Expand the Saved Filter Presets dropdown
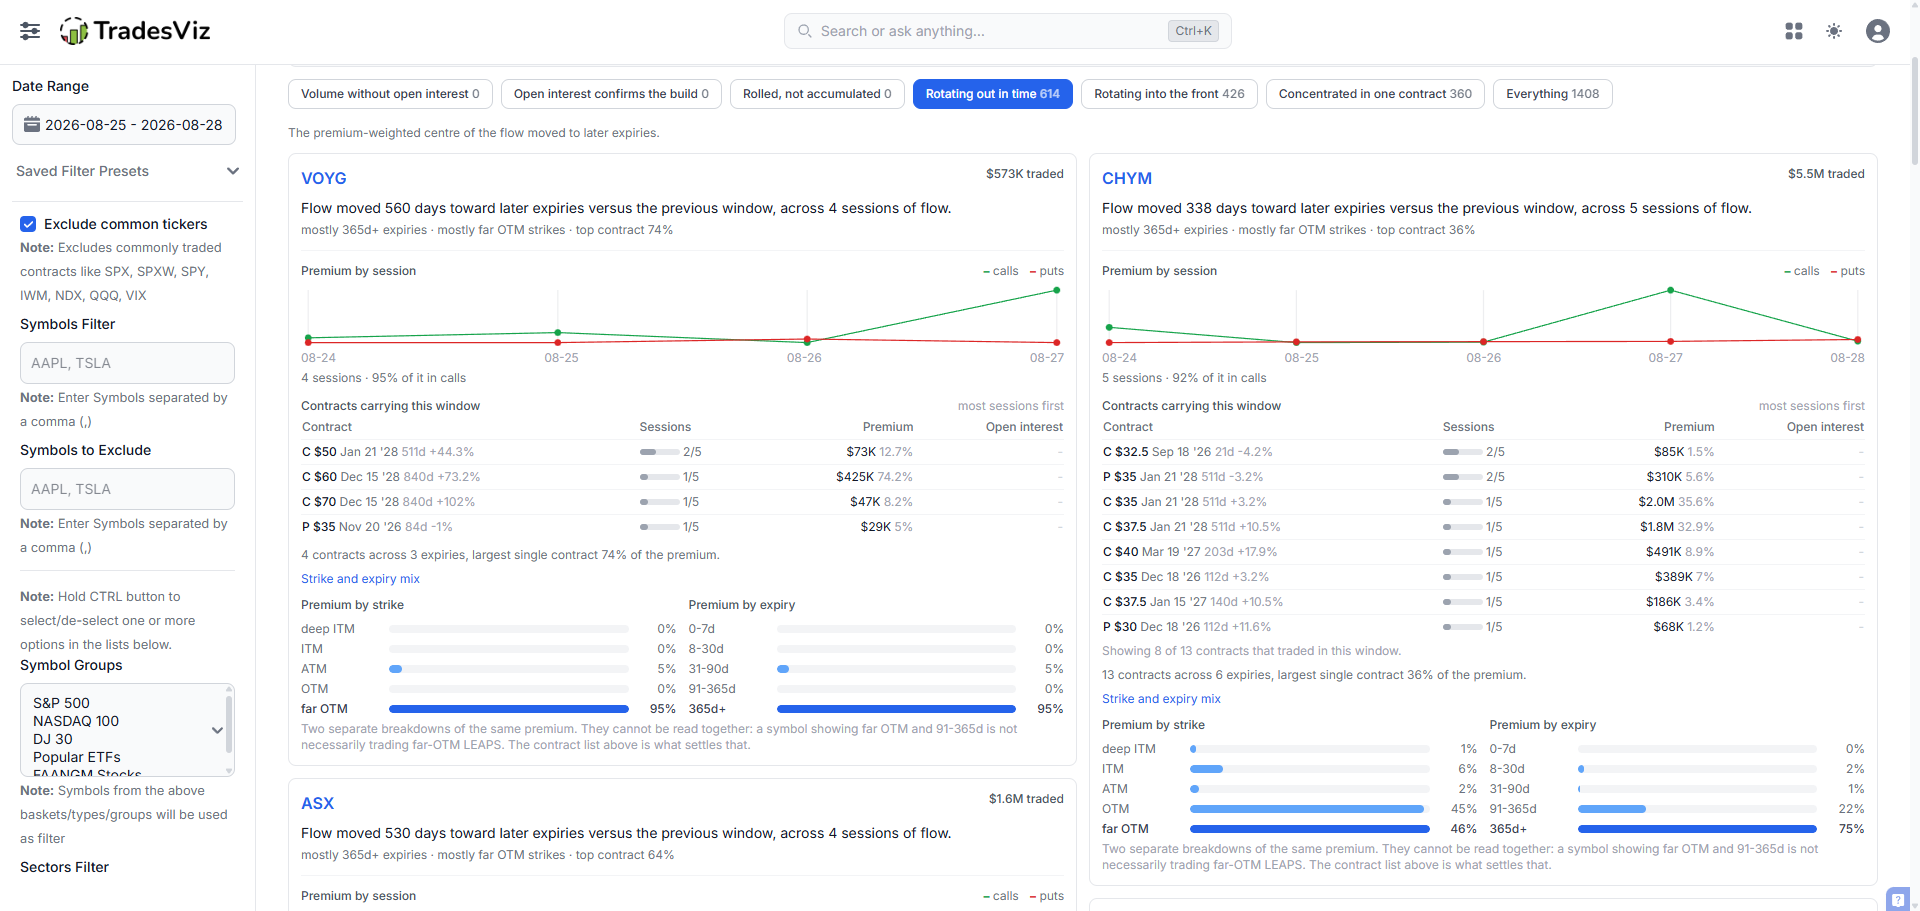This screenshot has height=911, width=1920. click(x=128, y=171)
